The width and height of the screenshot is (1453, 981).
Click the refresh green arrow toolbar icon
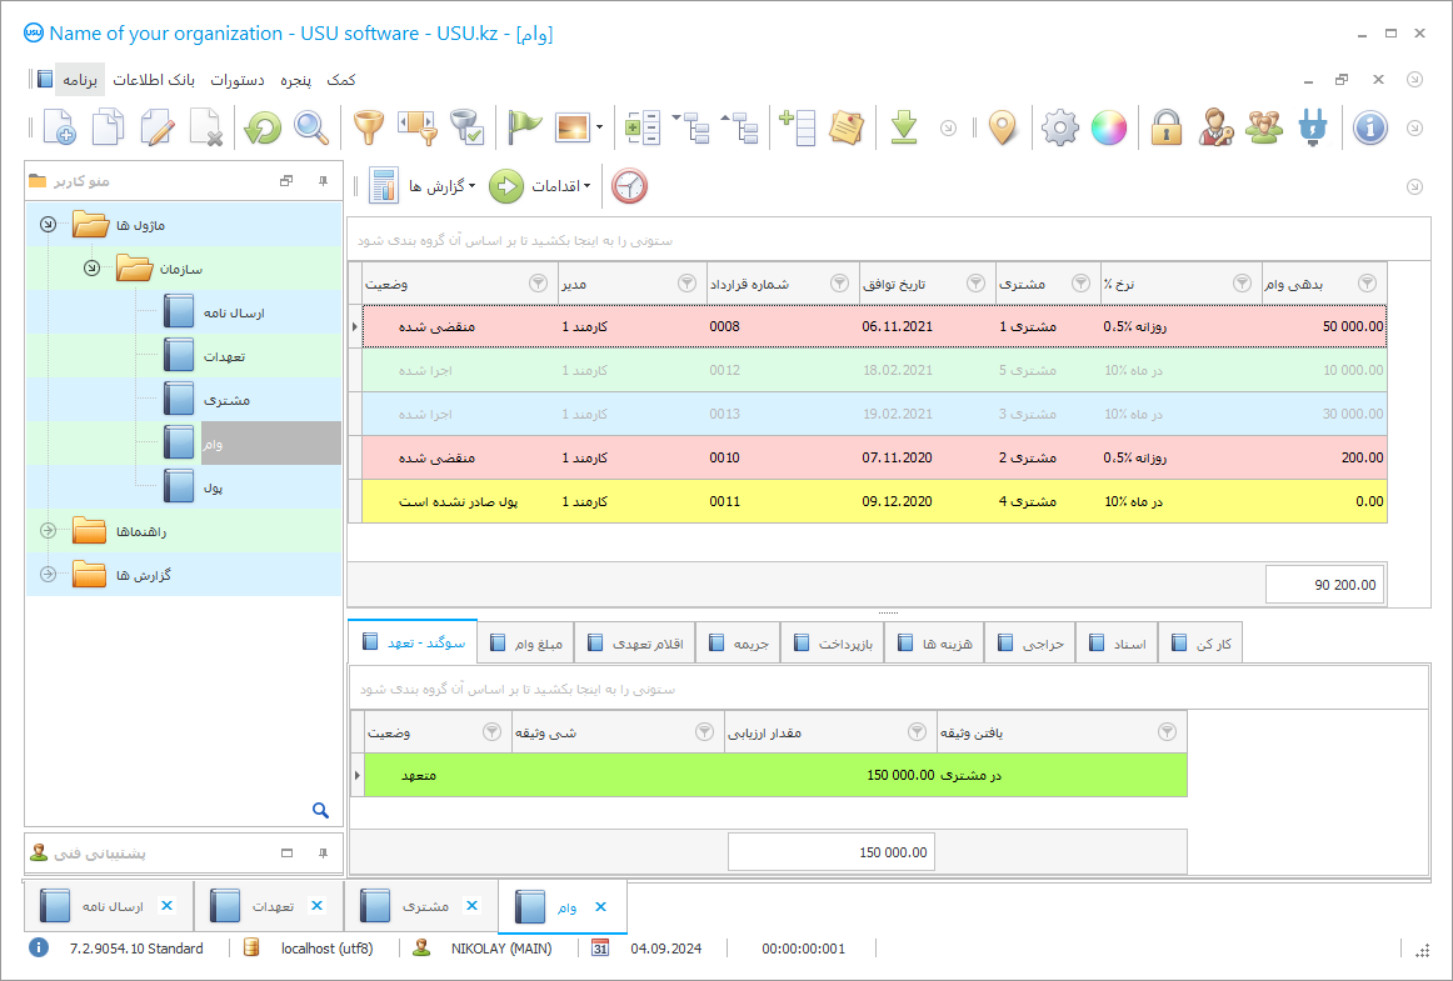tap(263, 128)
